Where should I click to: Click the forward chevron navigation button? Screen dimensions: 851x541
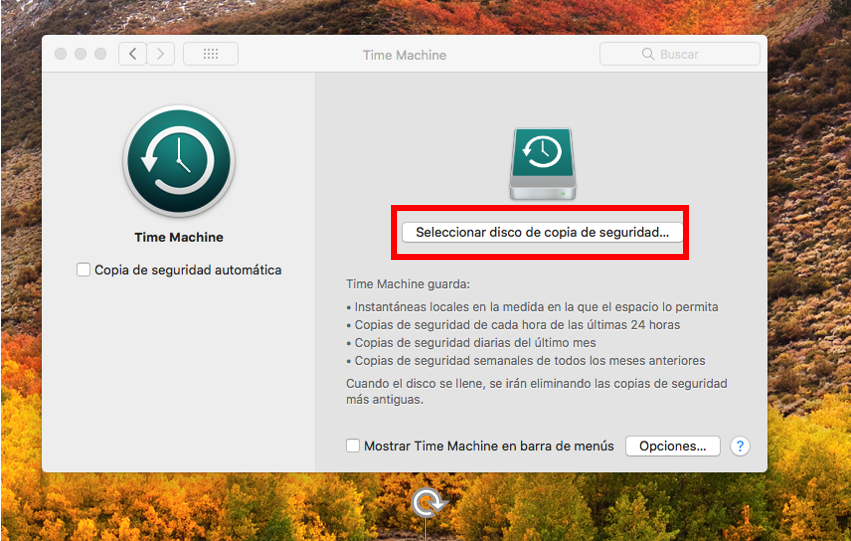coord(160,54)
